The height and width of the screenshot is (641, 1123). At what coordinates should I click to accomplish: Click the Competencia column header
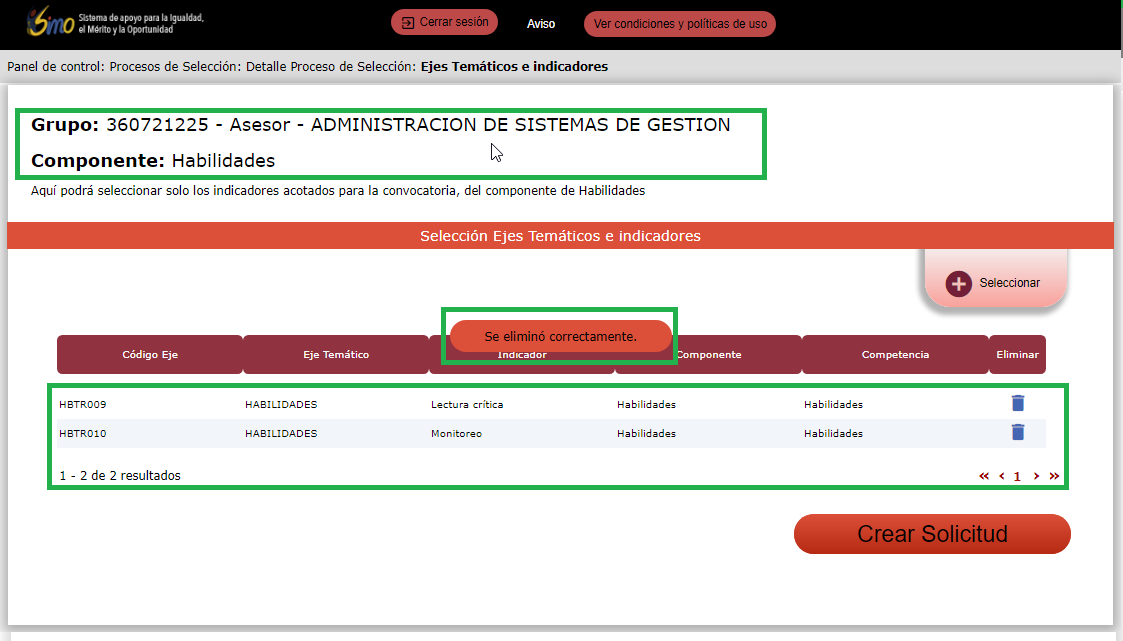pos(895,355)
